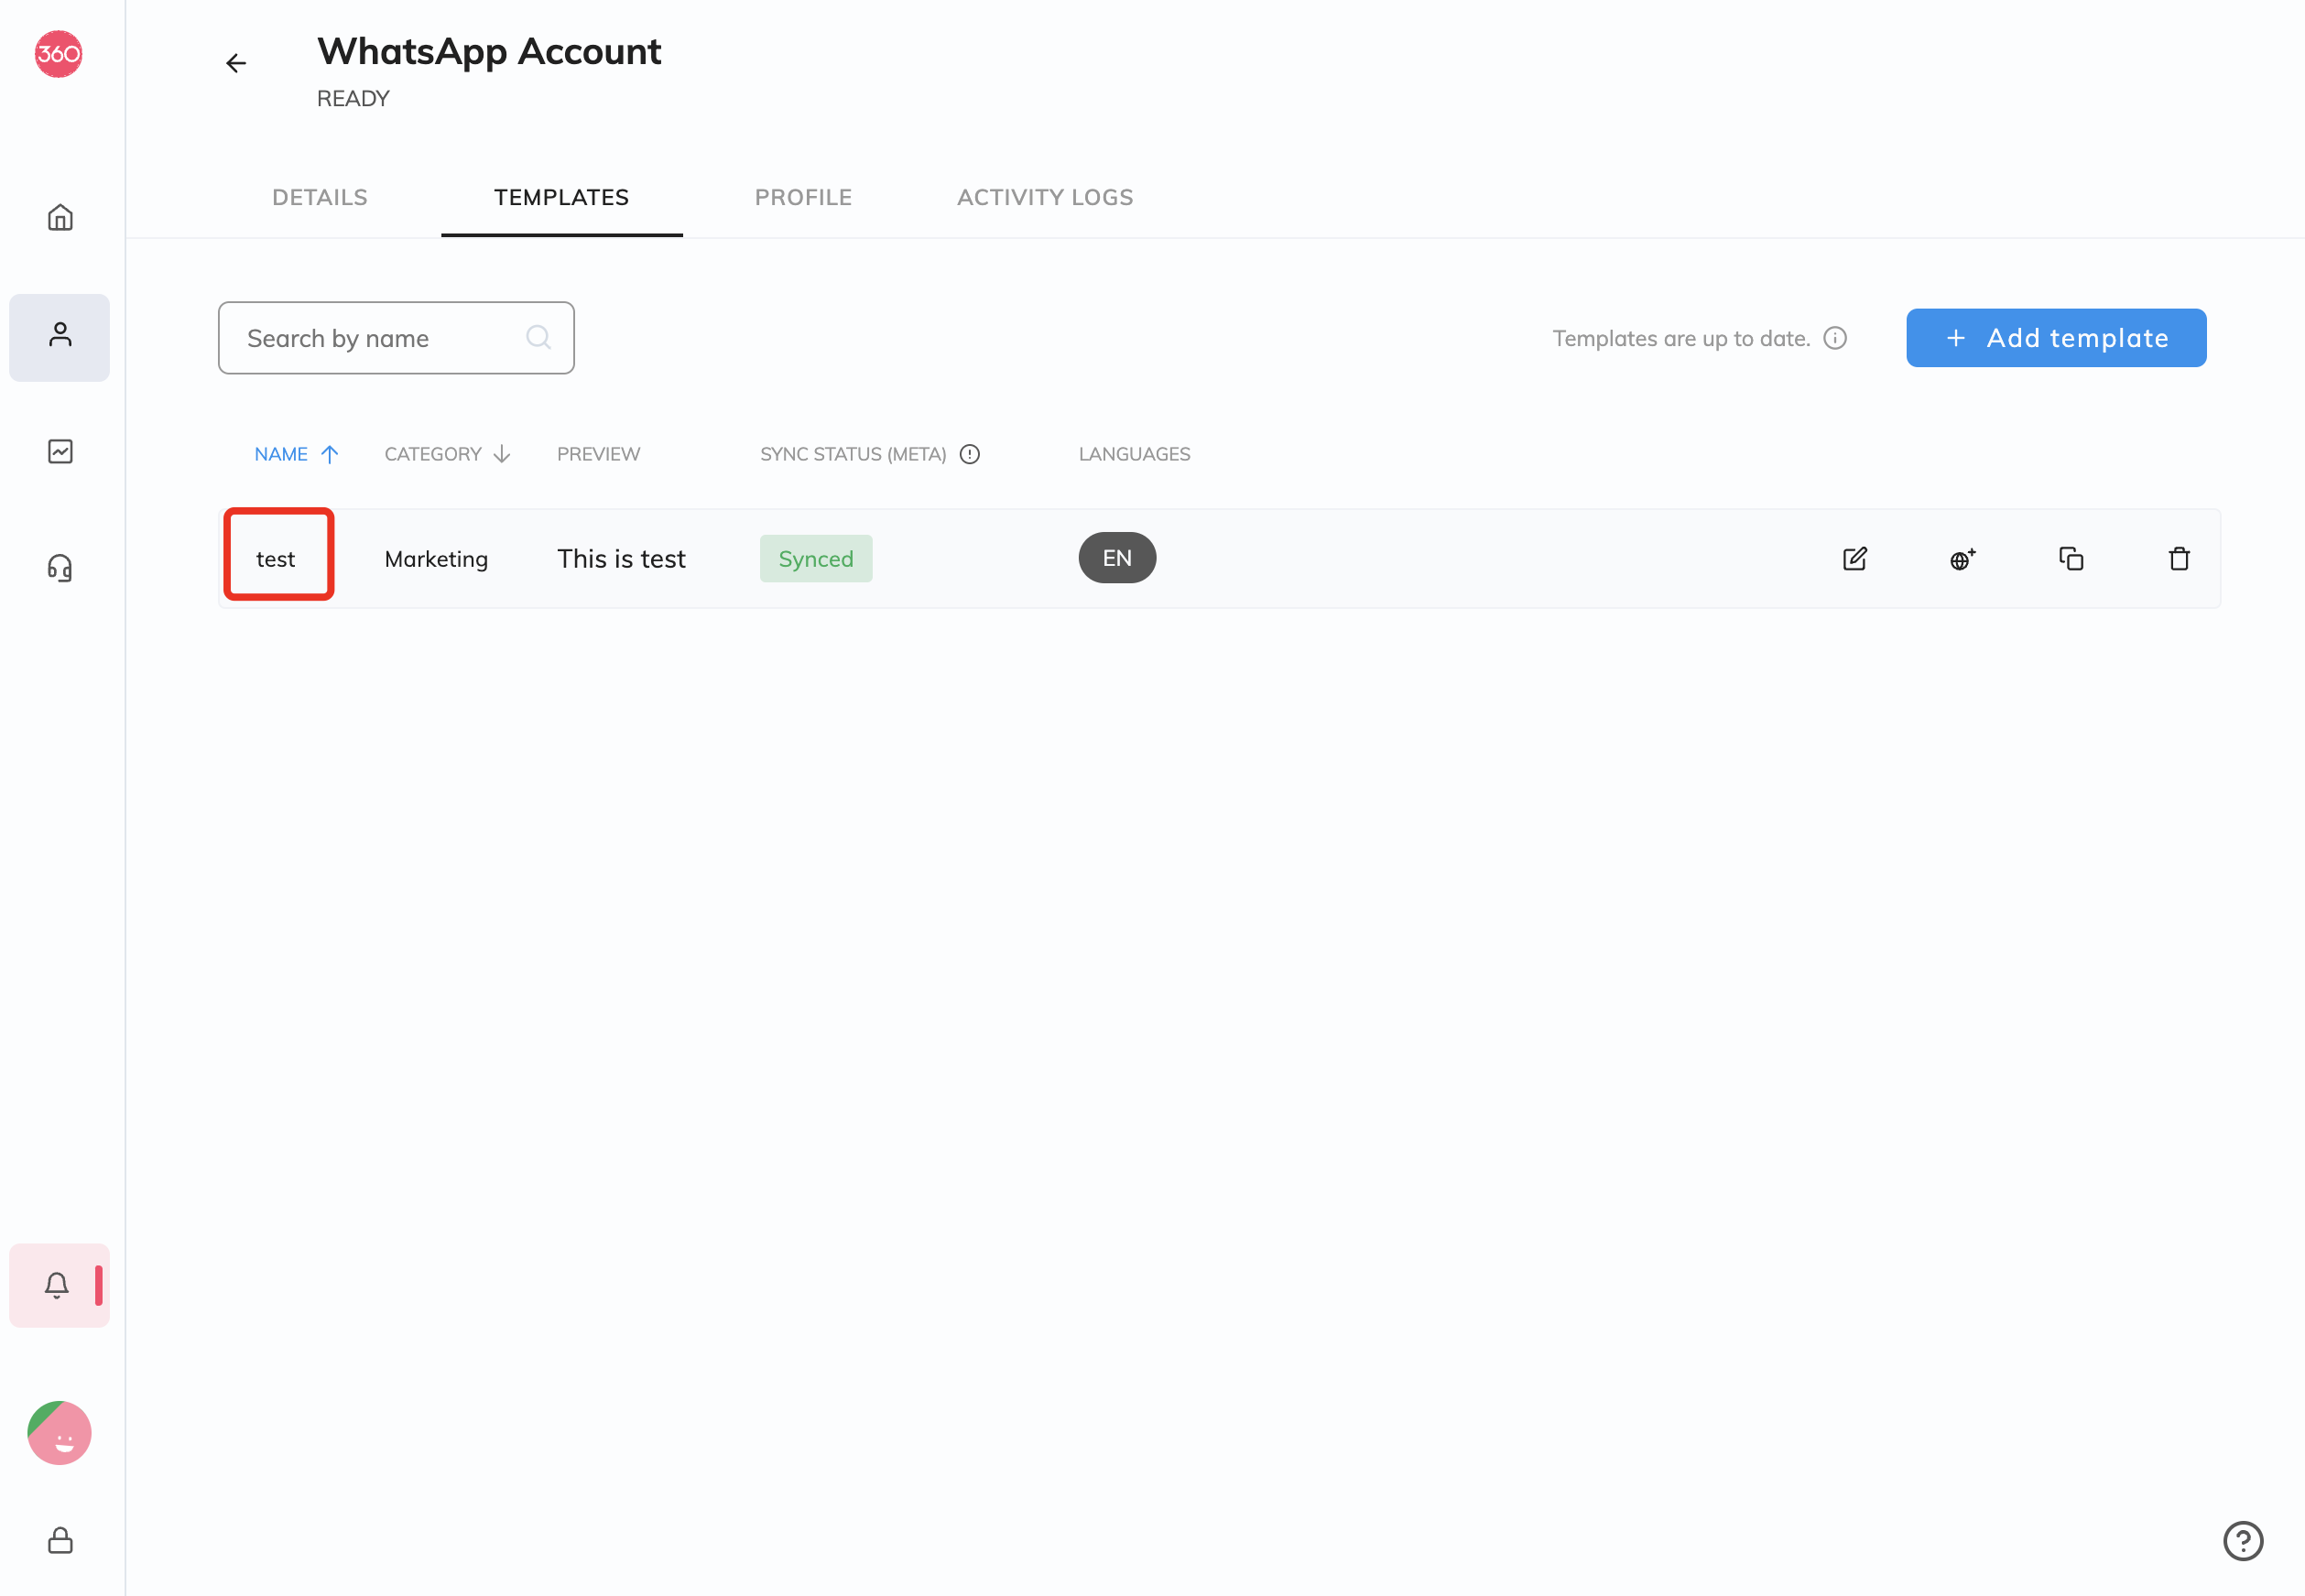2305x1596 pixels.
Task: Select the TEMPLATES tab
Action: click(562, 198)
